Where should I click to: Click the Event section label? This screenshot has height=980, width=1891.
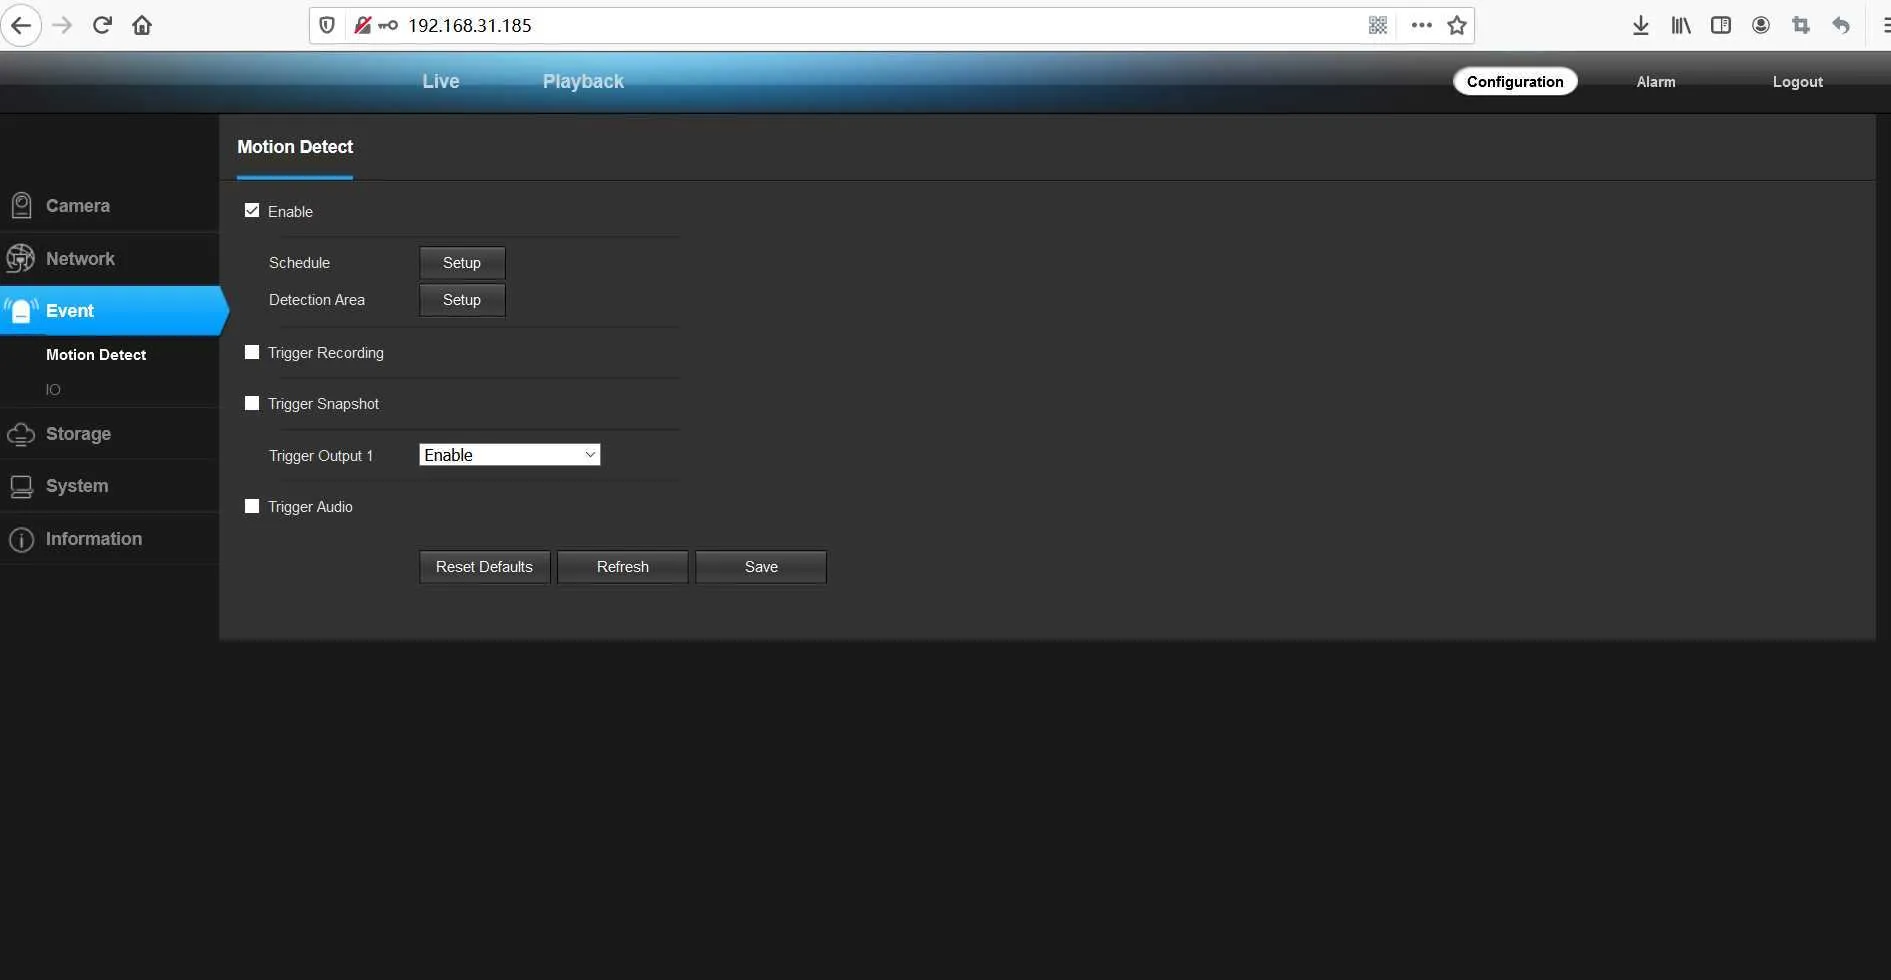click(70, 311)
